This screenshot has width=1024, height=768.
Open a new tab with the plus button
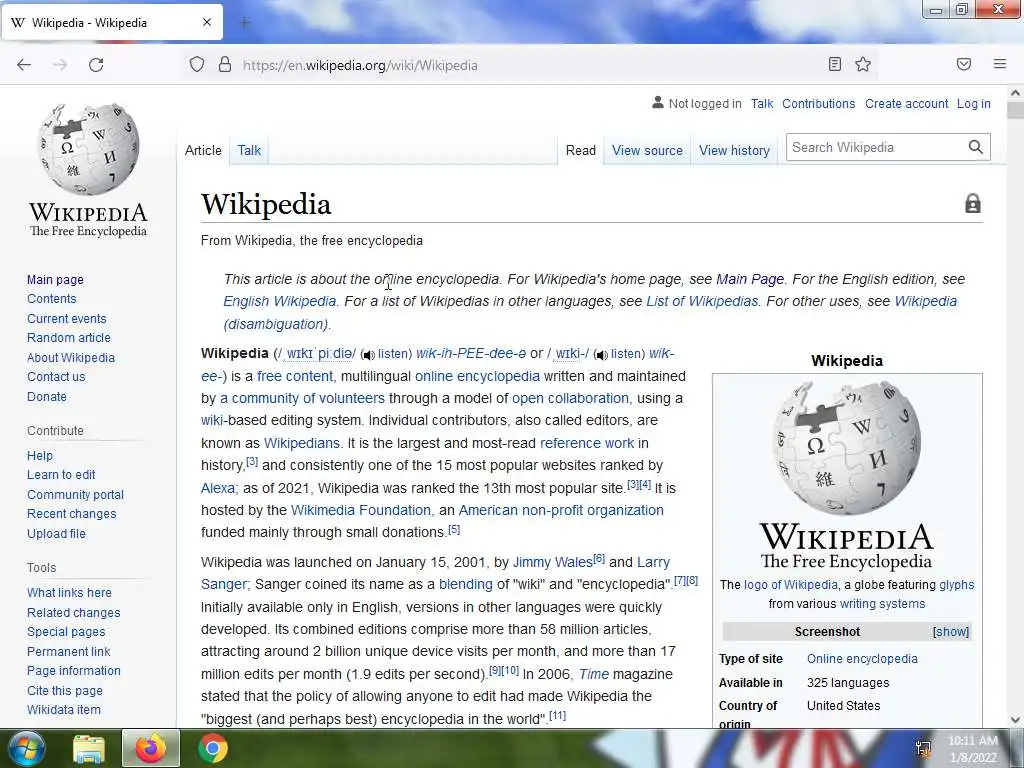click(245, 23)
